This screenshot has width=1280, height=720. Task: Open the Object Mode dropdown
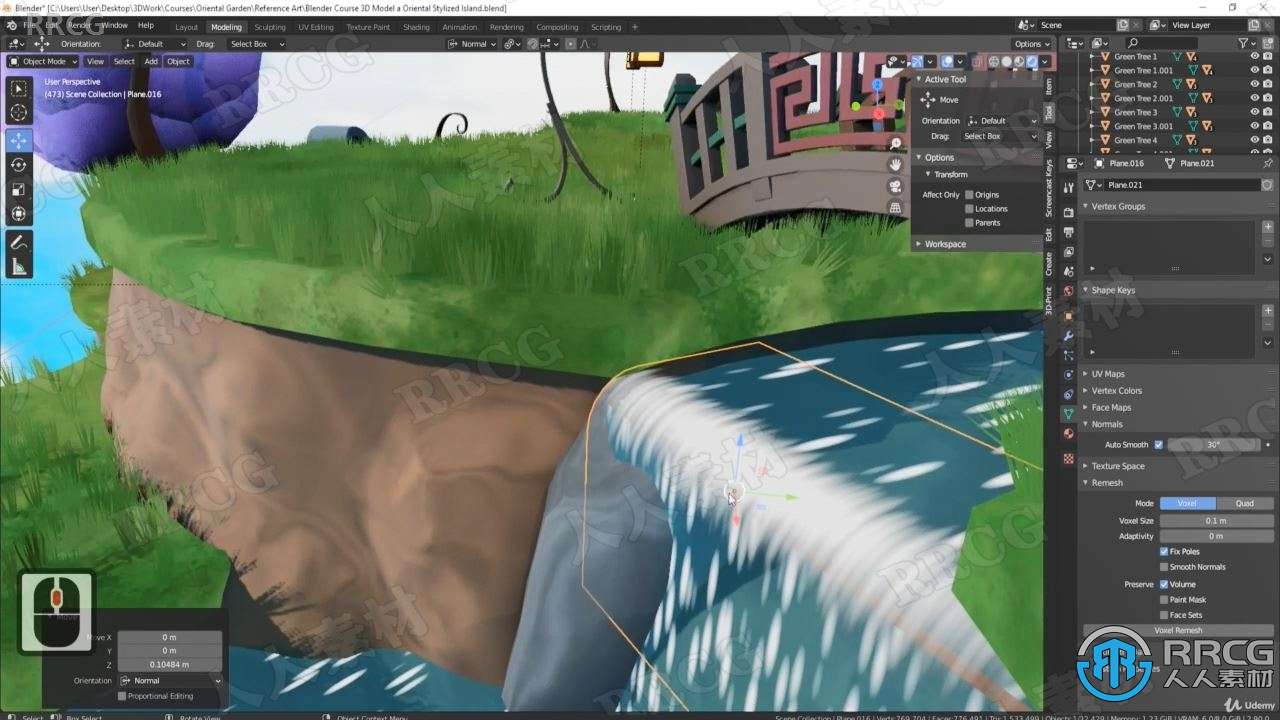[42, 62]
